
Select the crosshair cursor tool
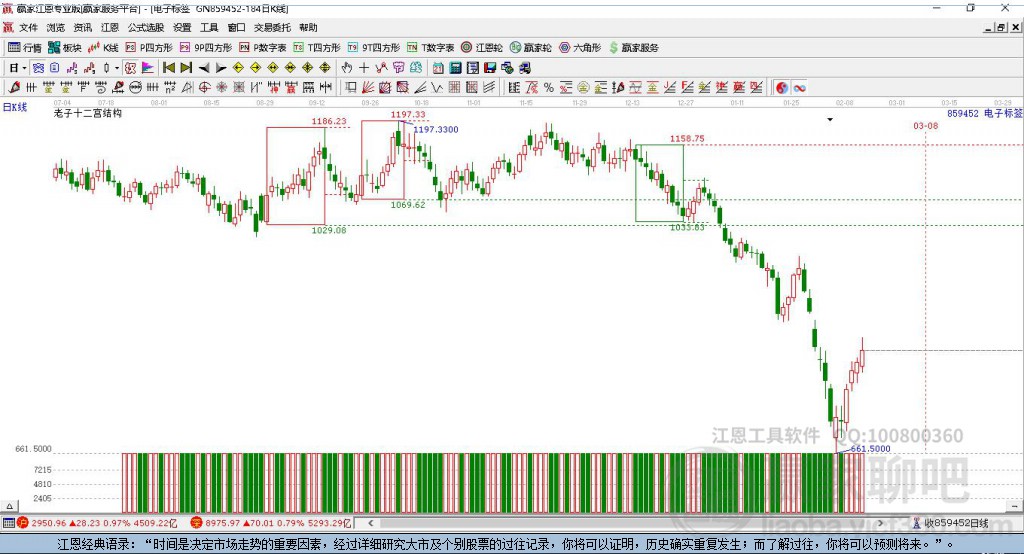364,68
